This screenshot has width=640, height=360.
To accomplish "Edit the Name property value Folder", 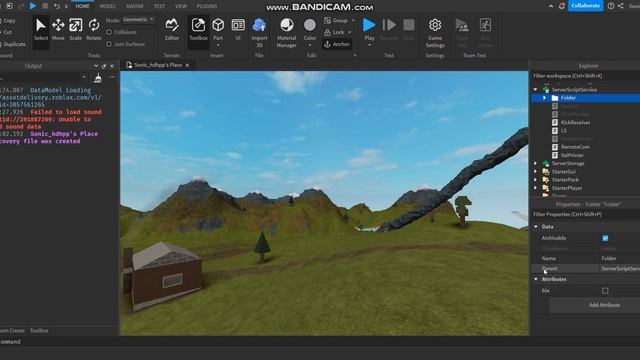I will [620, 258].
